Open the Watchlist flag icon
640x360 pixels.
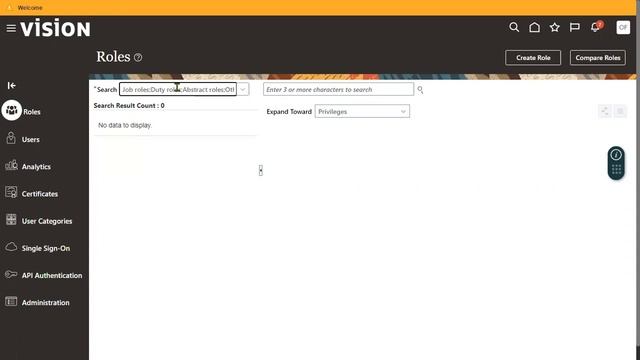[x=575, y=27]
